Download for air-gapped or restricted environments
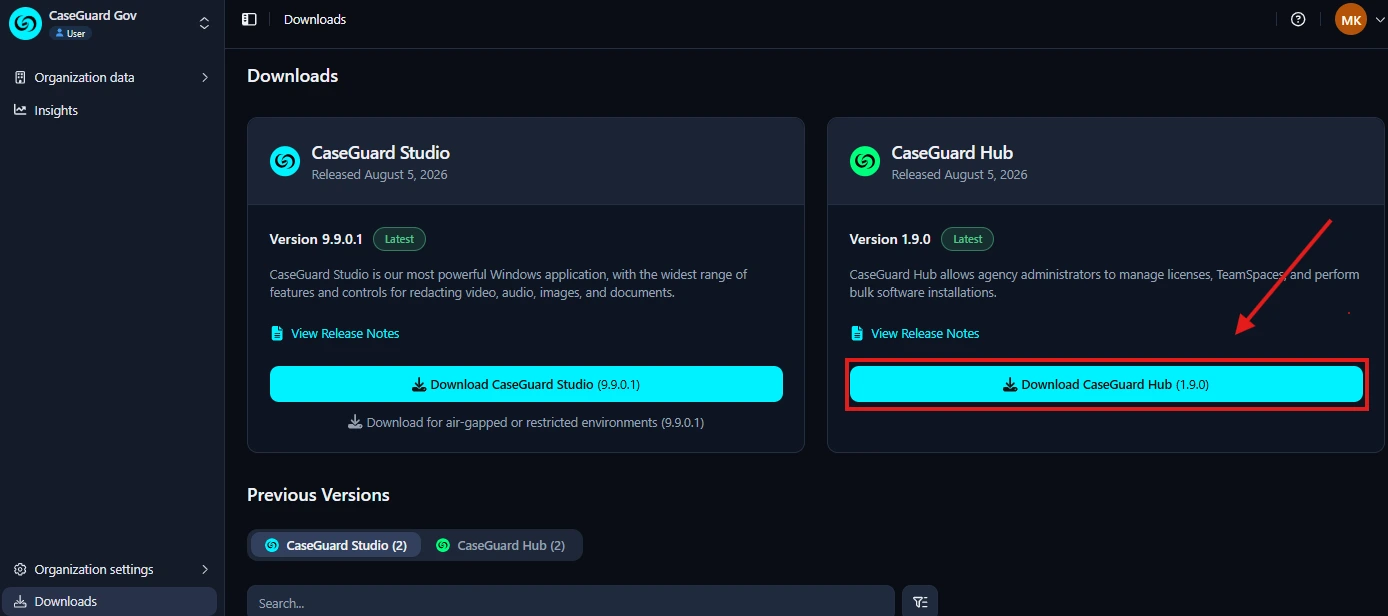1388x616 pixels. [x=526, y=422]
